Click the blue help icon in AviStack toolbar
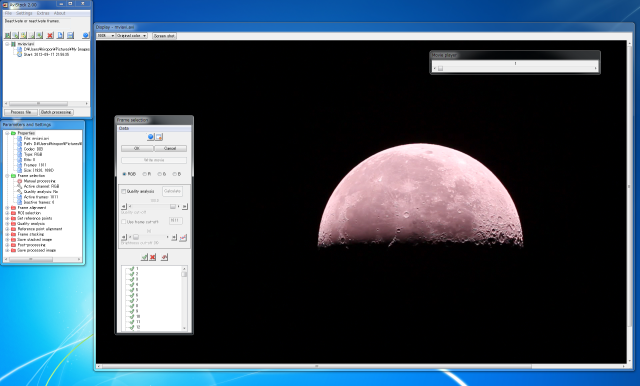The image size is (640, 386). coord(85,35)
